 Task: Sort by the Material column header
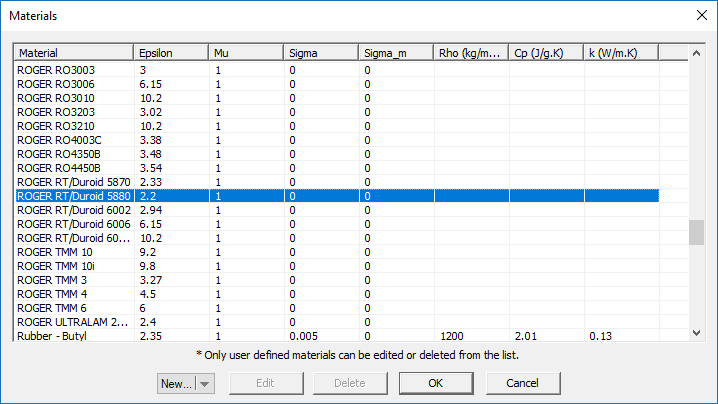point(73,53)
